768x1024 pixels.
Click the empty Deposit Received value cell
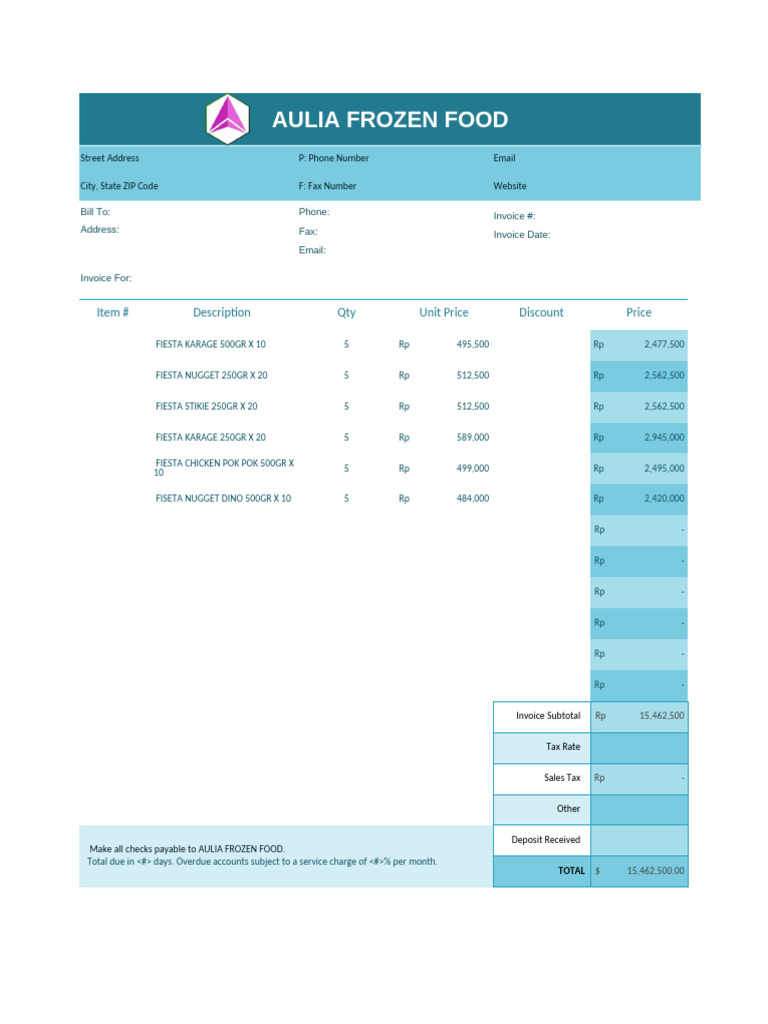pos(639,840)
